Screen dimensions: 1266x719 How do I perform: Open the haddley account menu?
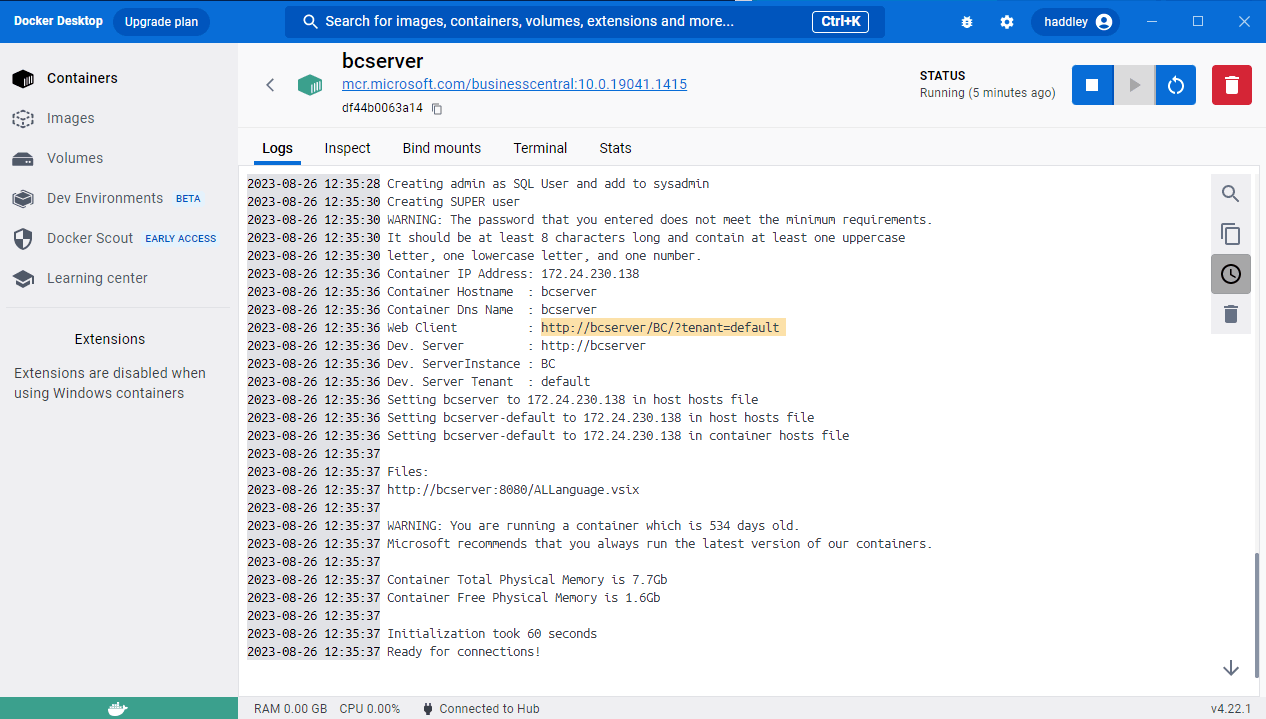(1077, 22)
